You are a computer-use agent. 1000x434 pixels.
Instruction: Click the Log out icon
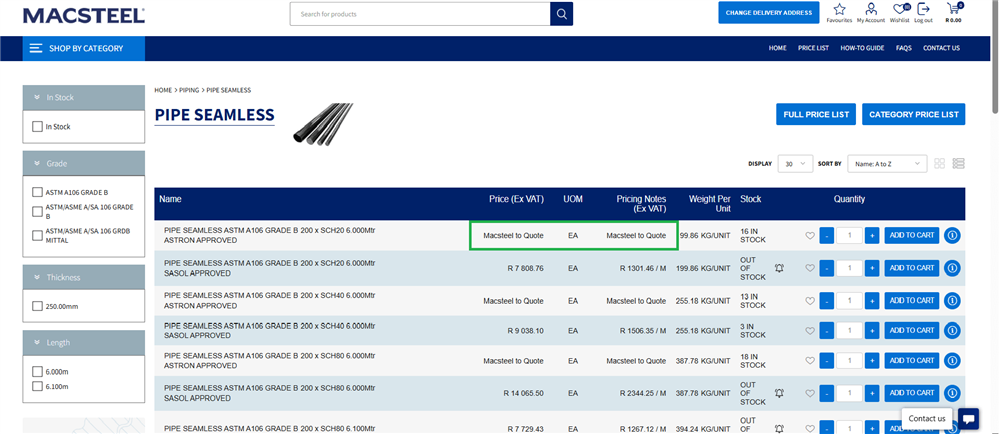point(923,10)
